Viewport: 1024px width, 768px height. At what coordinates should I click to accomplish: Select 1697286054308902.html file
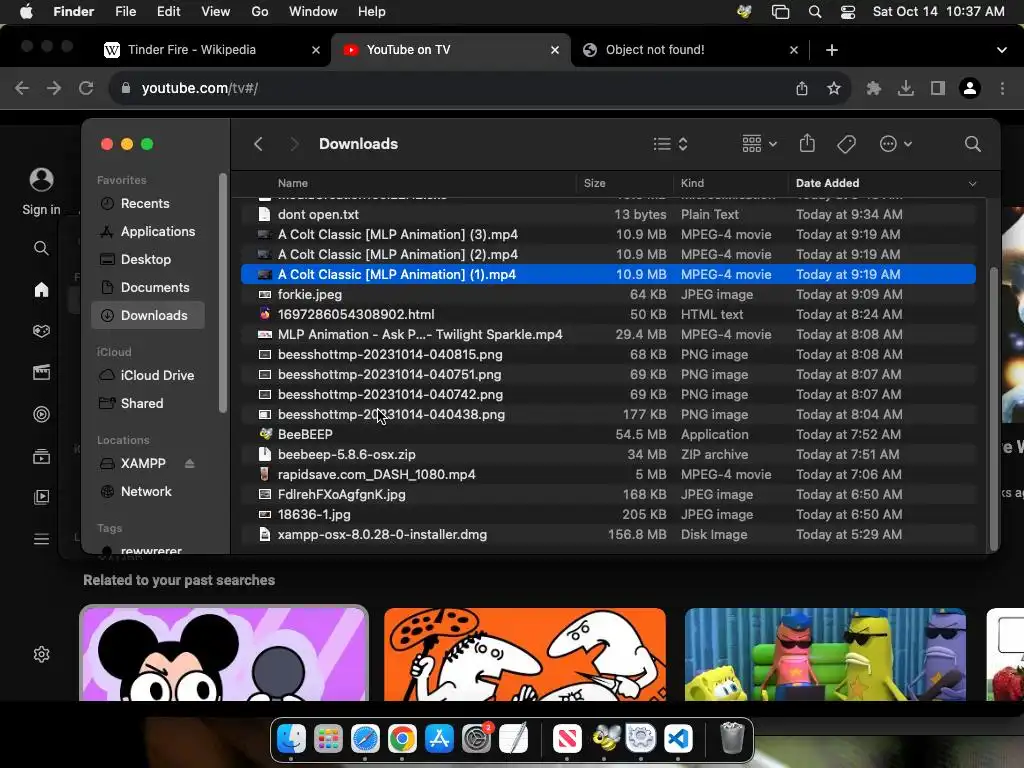[608, 314]
